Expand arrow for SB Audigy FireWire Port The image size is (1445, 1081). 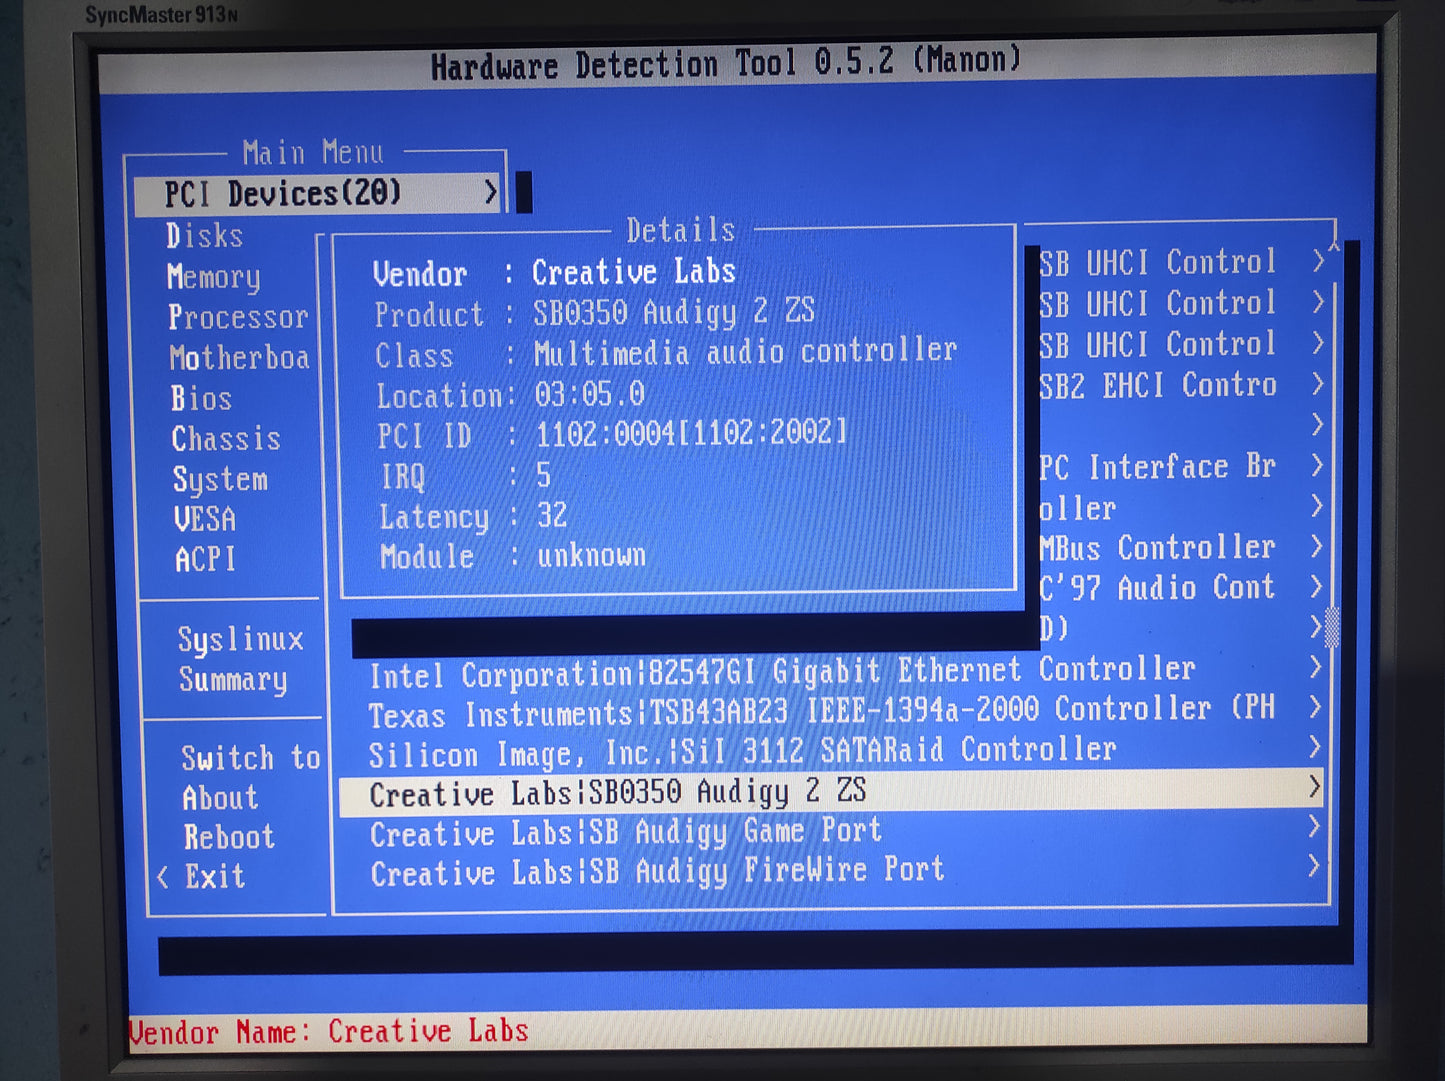1314,867
